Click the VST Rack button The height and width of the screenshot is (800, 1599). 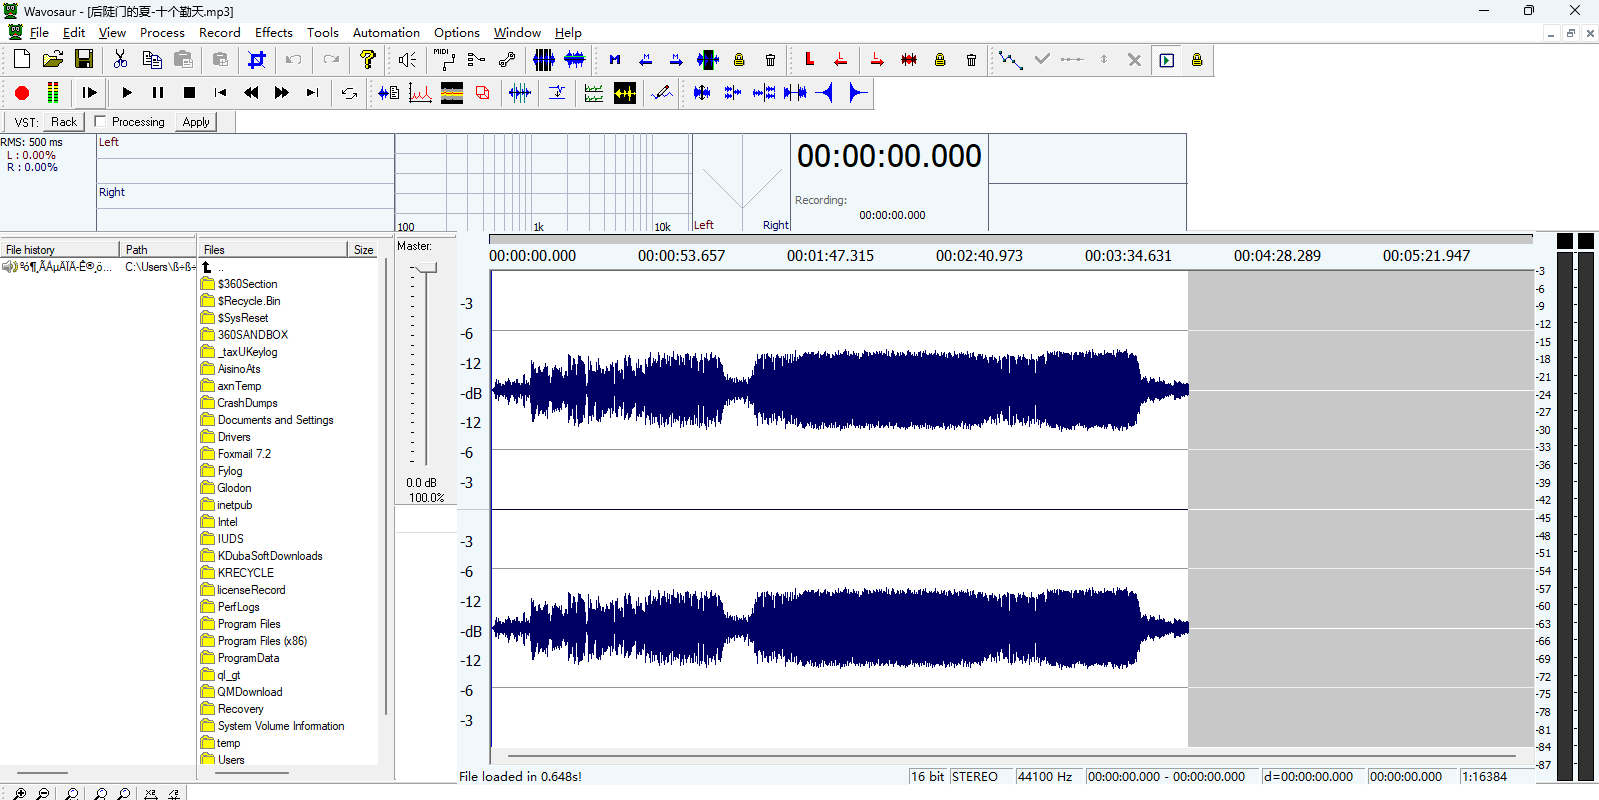64,122
